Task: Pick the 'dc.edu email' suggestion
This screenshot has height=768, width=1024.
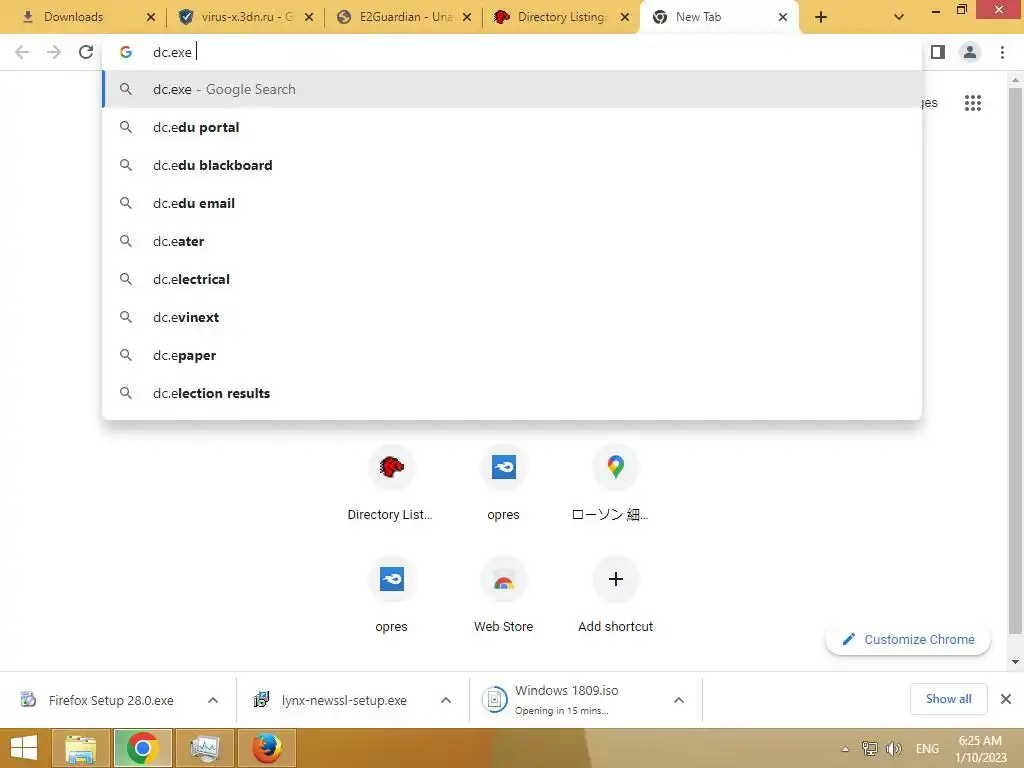Action: click(x=512, y=203)
